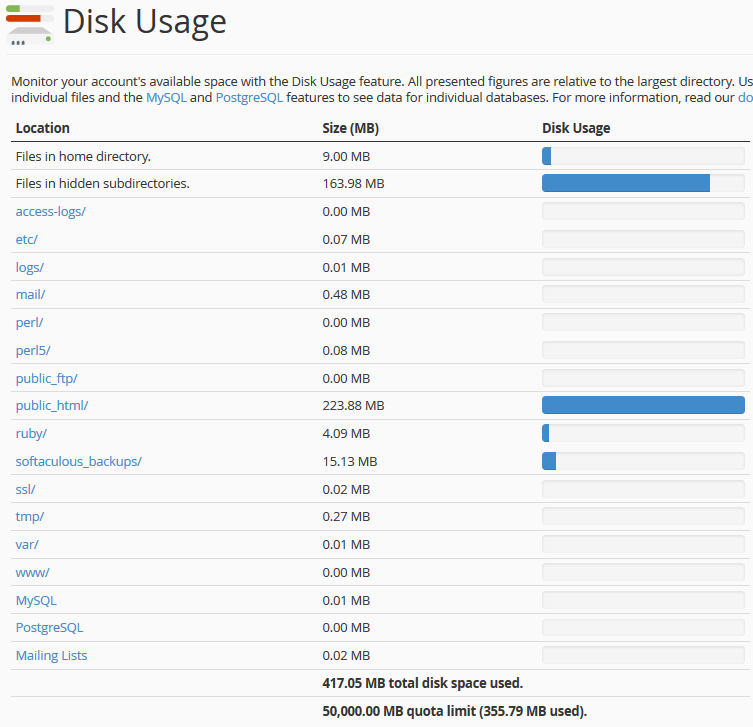Screen dimensions: 753x727
Task: Open the mail/ directory link
Action: [30, 294]
